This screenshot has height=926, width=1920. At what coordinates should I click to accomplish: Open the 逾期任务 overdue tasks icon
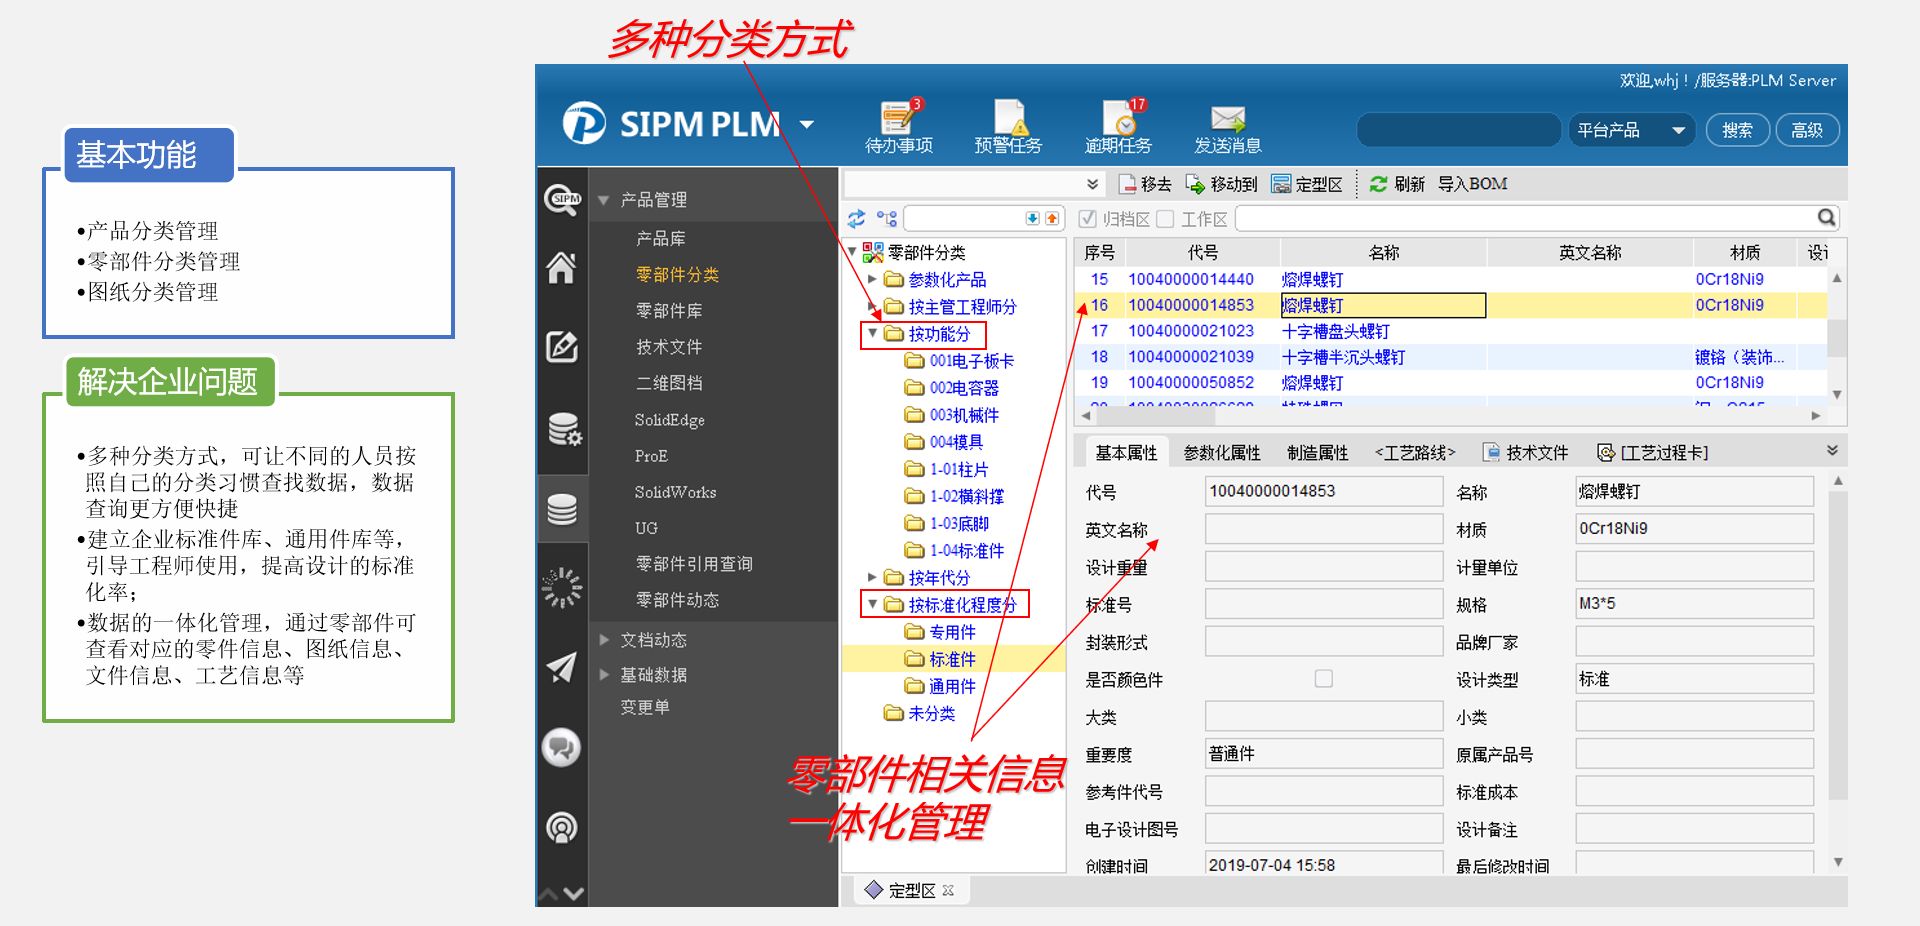click(1120, 120)
